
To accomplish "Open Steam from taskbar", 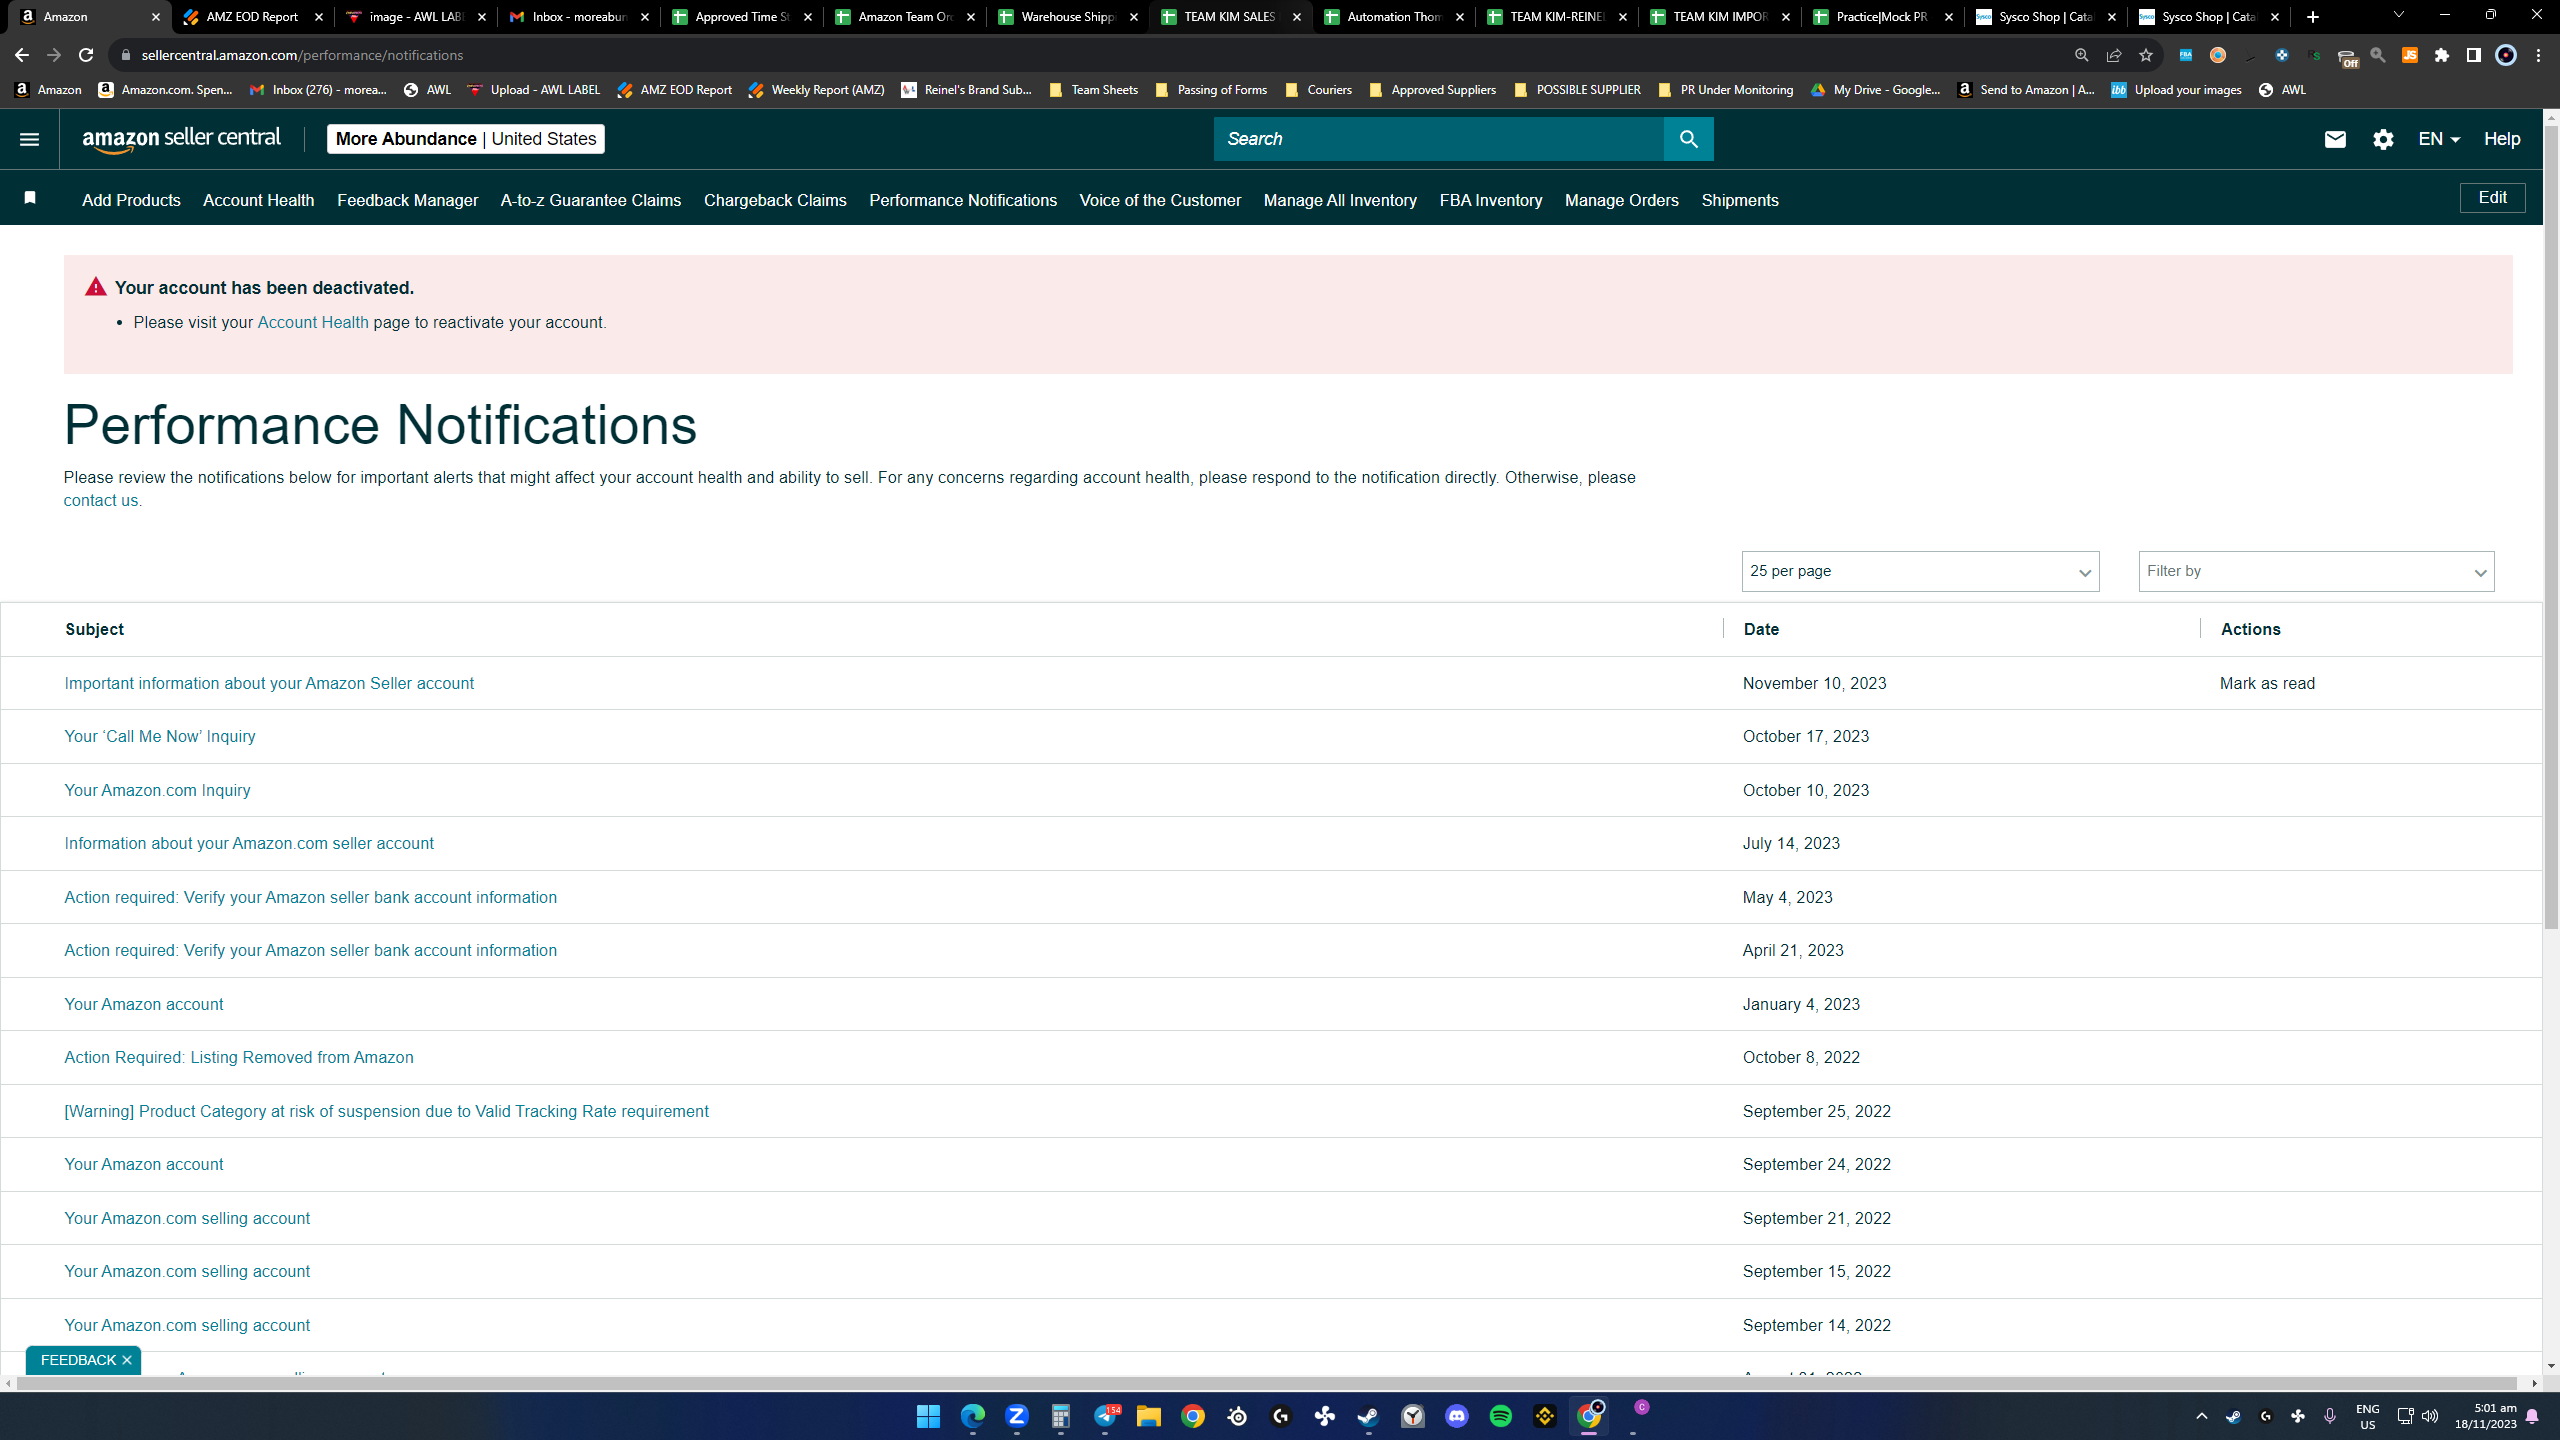I will pyautogui.click(x=1368, y=1416).
